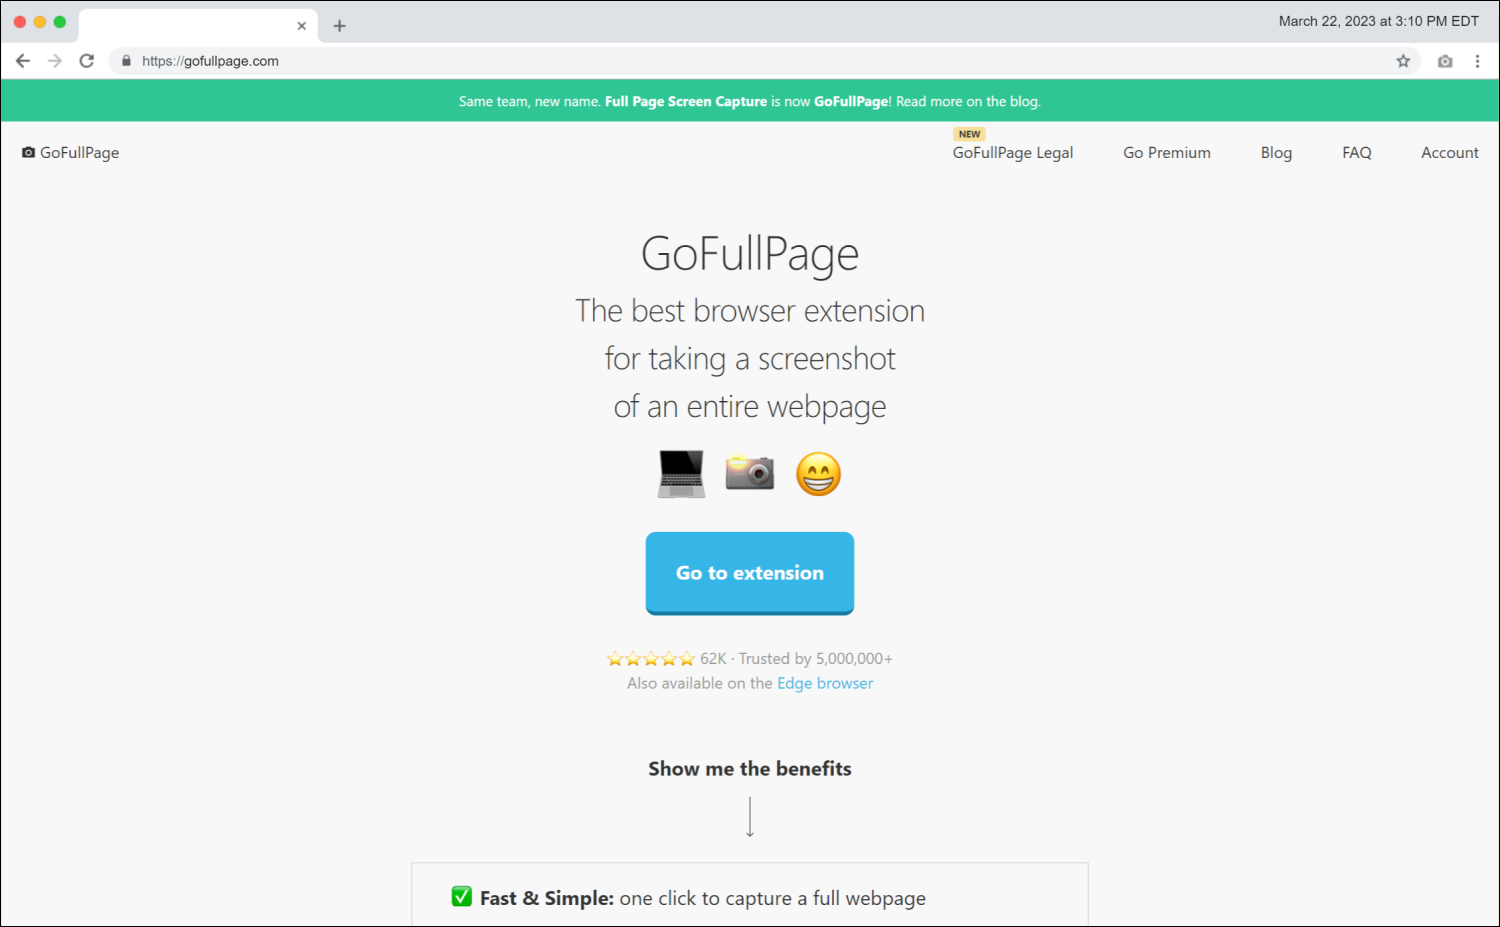Bookmark the page with the star icon
Screen dimensions: 1500x927
[1403, 60]
